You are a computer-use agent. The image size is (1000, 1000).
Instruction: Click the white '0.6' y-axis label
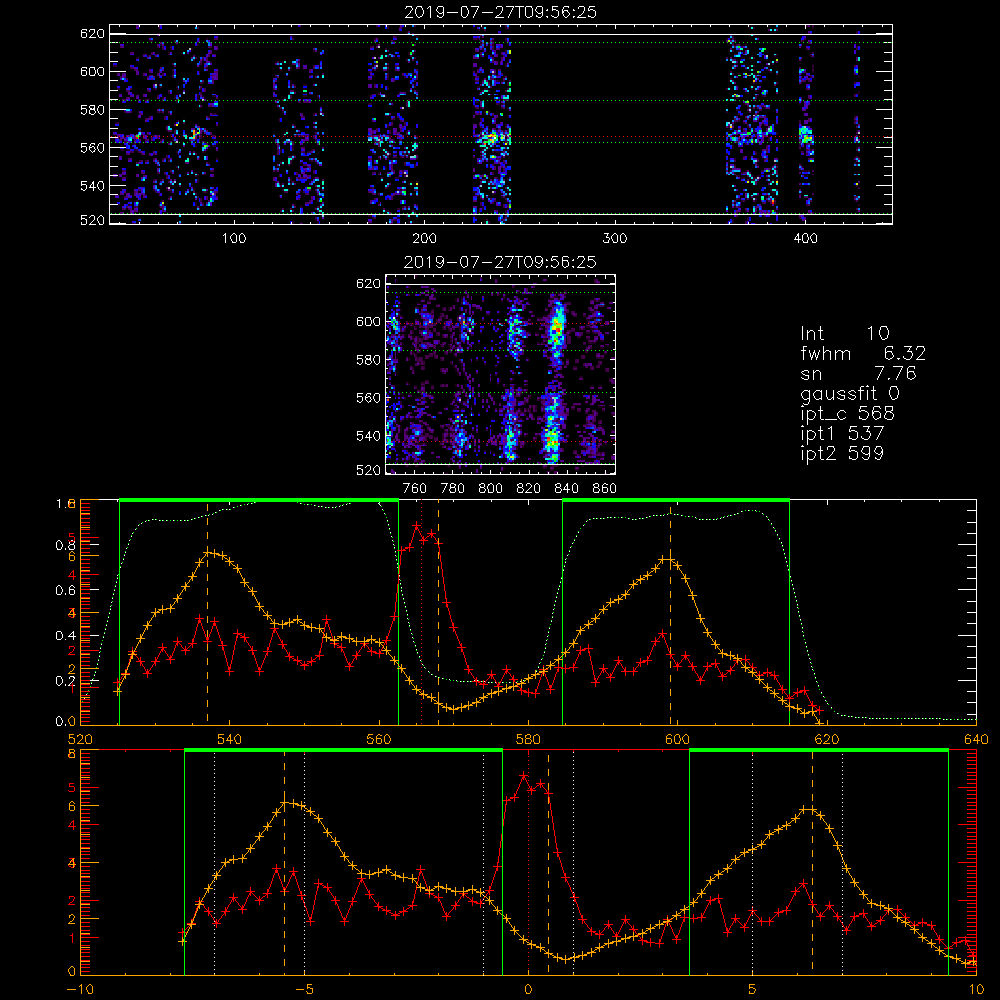click(65, 591)
